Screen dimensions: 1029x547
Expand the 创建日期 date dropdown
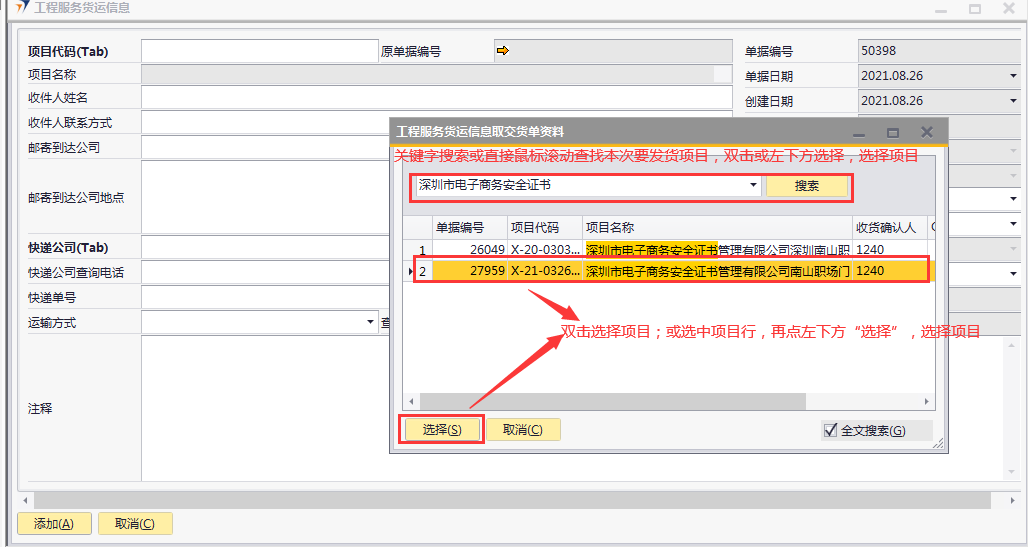tap(1012, 101)
